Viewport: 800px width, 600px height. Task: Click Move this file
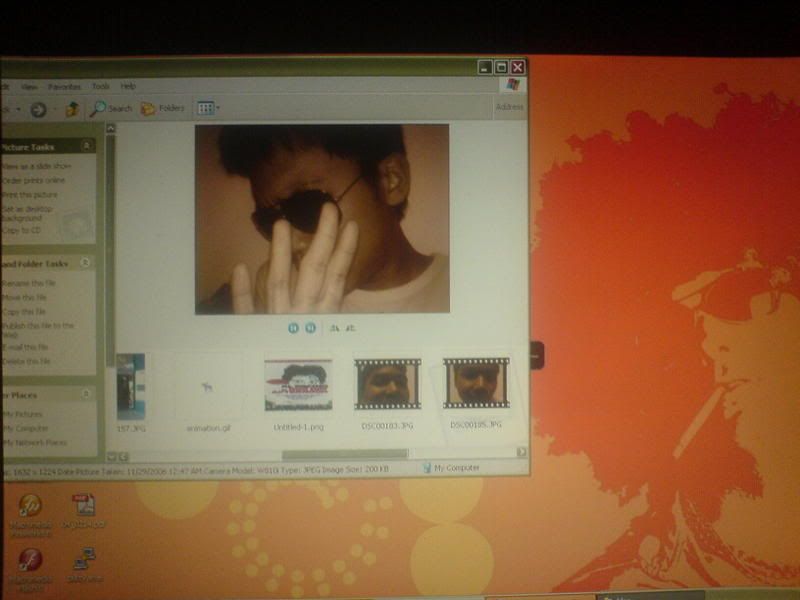point(24,297)
